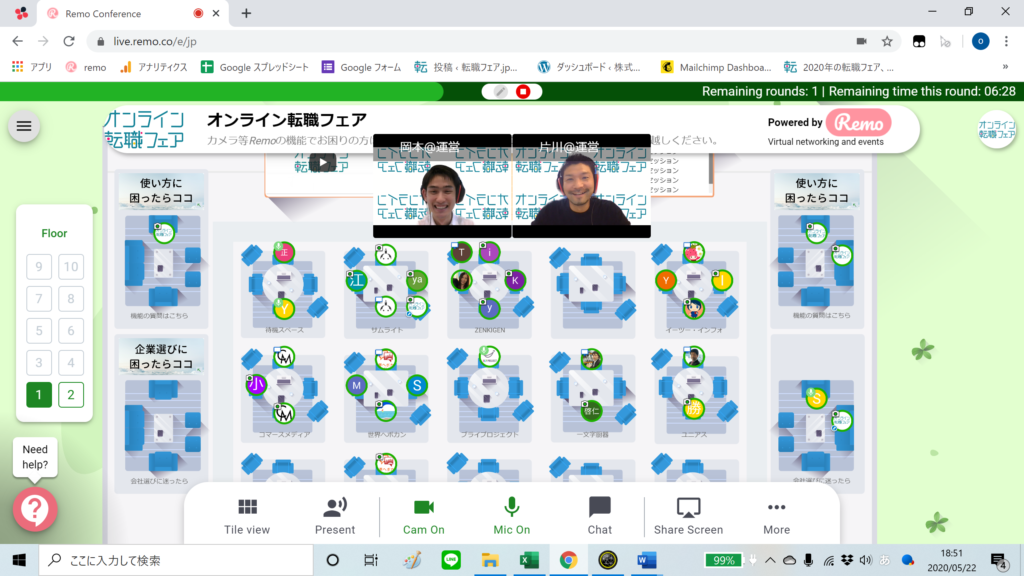Switch to floor 2
The width and height of the screenshot is (1024, 576).
click(x=71, y=394)
